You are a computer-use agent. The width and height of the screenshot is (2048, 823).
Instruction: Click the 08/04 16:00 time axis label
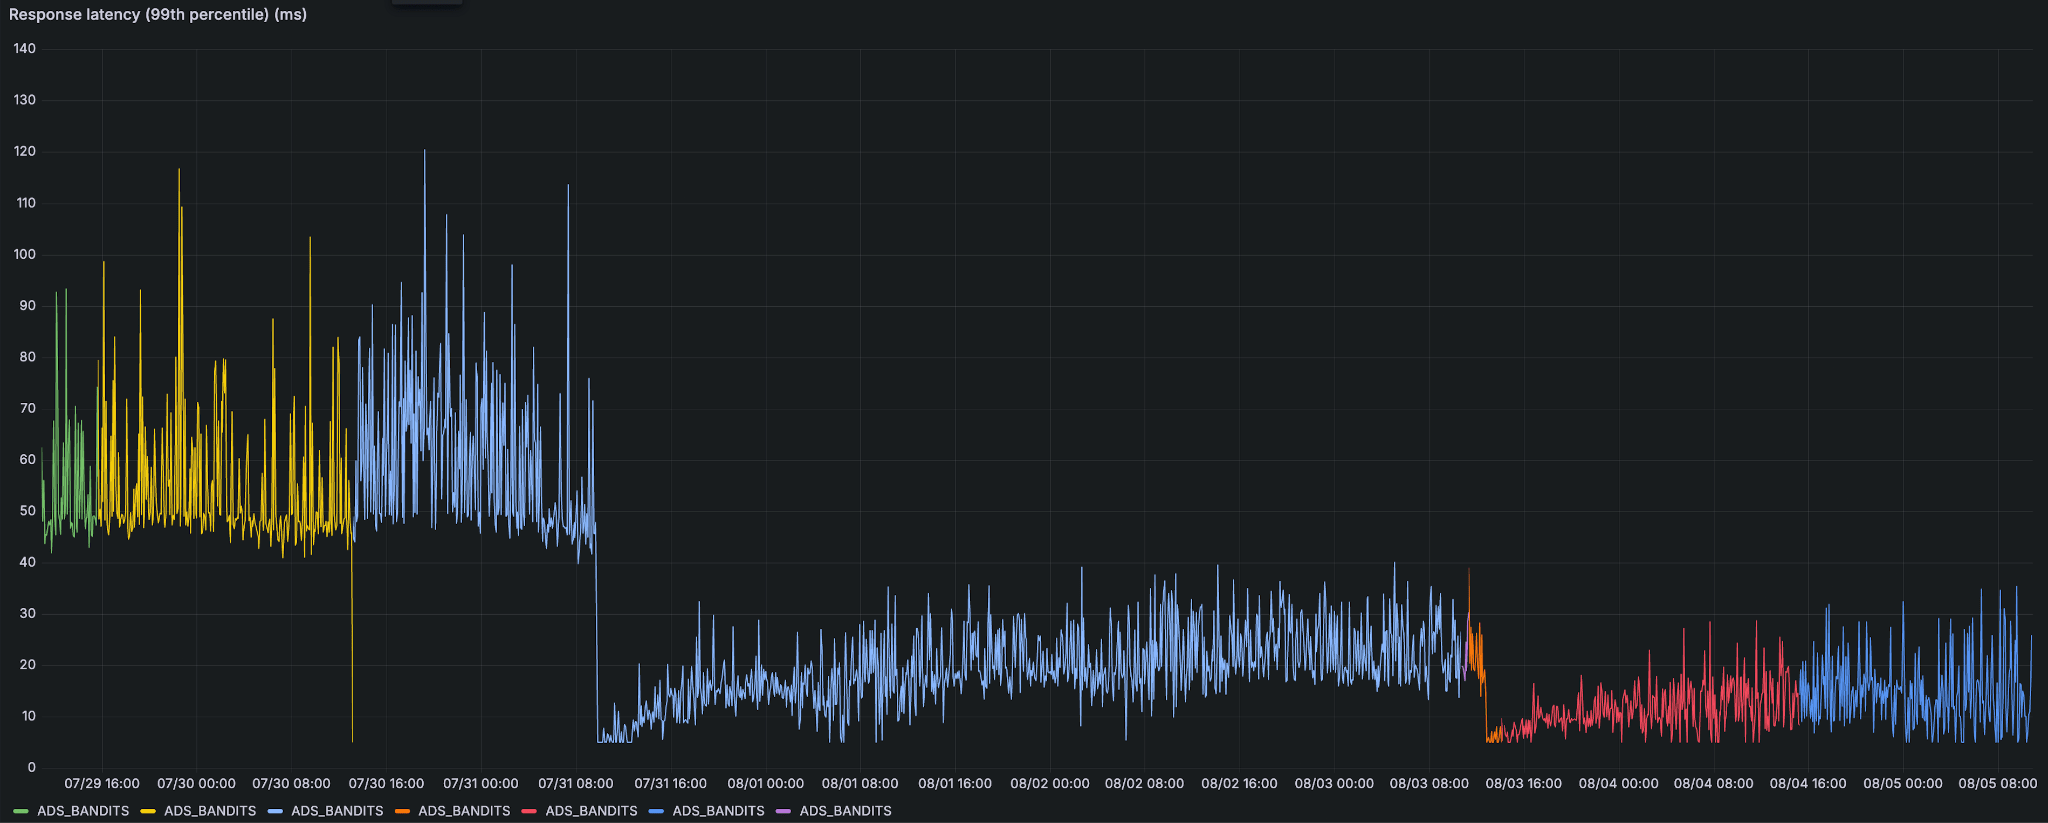(x=1808, y=784)
